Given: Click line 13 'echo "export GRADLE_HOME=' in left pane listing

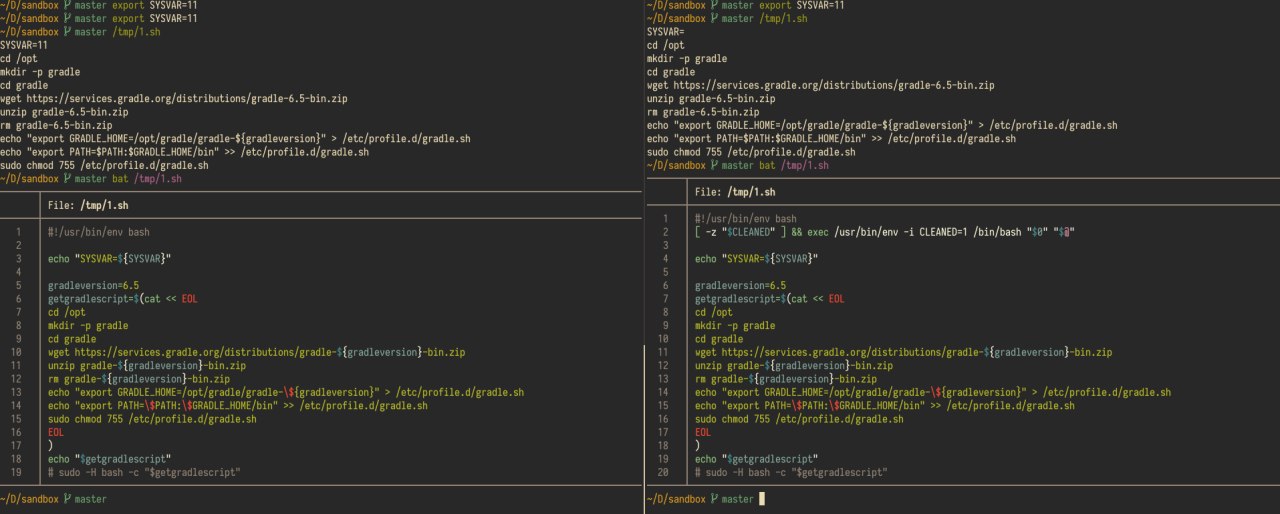Looking at the screenshot, I should pos(286,392).
